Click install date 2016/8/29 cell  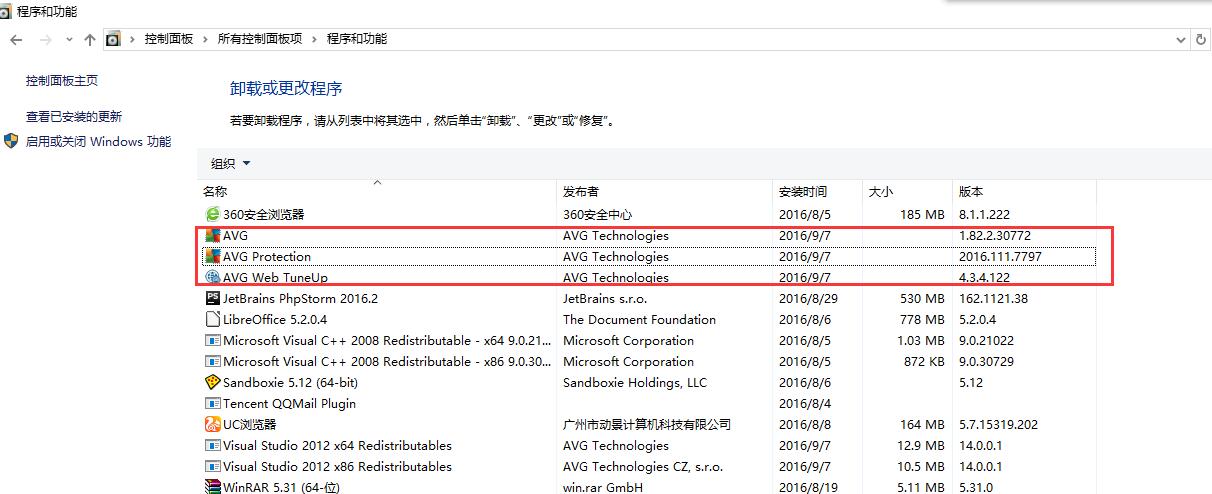[808, 299]
